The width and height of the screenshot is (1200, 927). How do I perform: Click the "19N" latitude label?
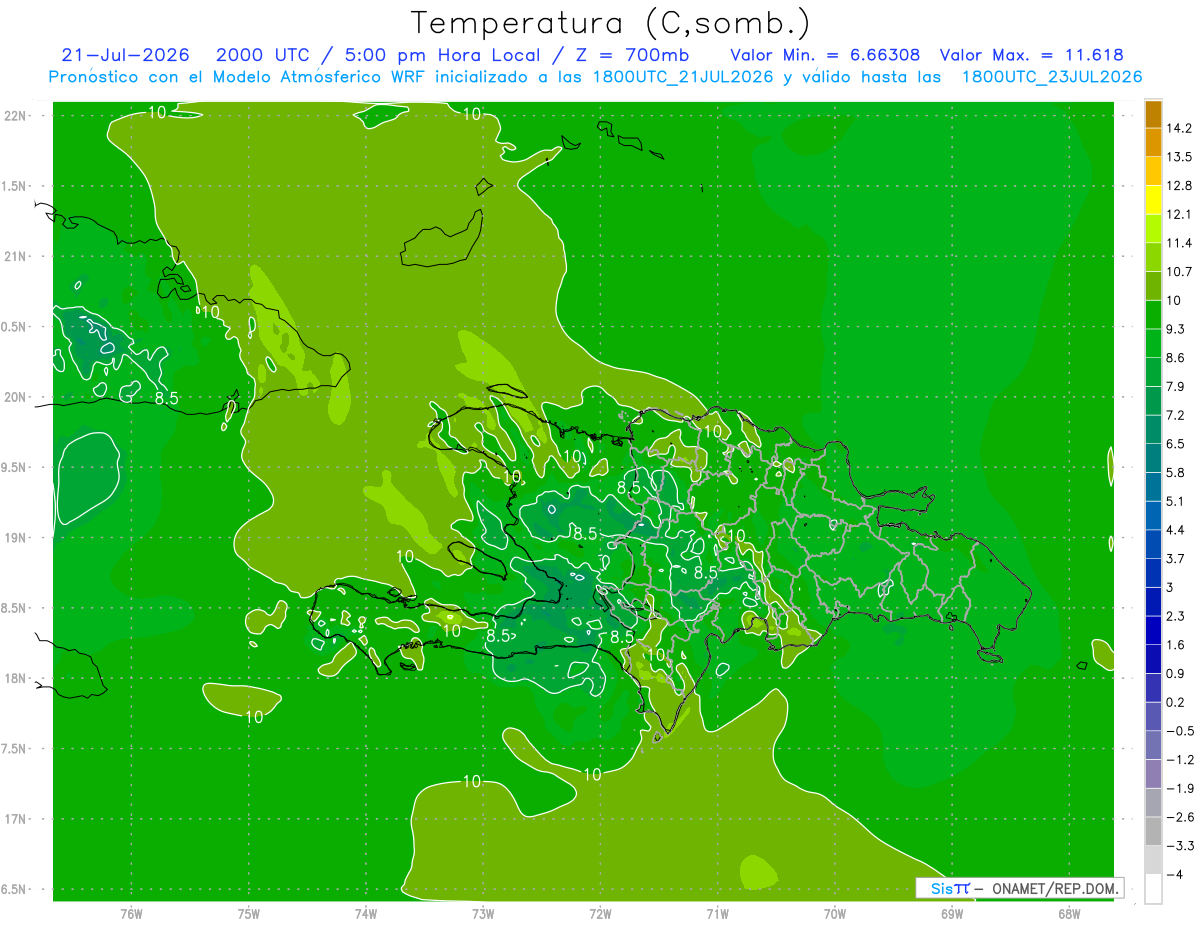tap(16, 538)
